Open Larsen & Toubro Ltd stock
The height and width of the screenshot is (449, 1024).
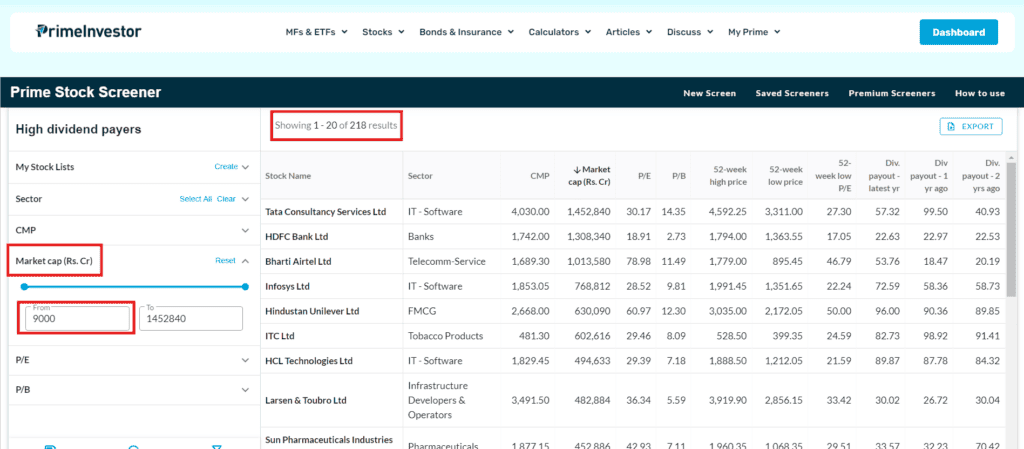coord(306,401)
